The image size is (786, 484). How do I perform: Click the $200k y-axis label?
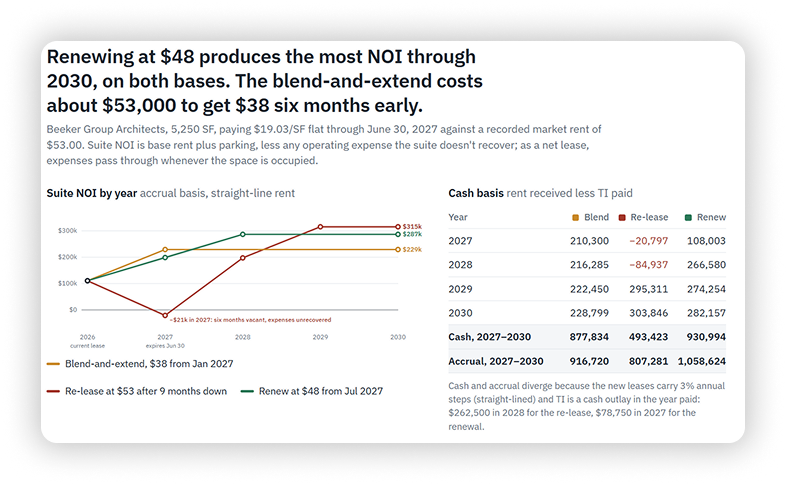coord(68,257)
